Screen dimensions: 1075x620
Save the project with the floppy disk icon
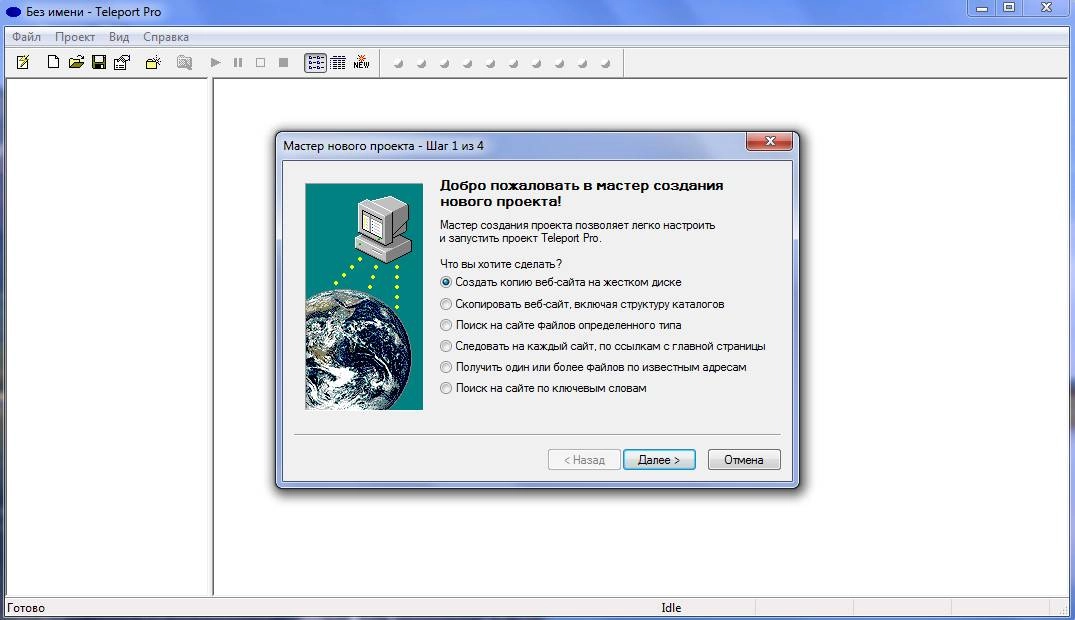99,62
